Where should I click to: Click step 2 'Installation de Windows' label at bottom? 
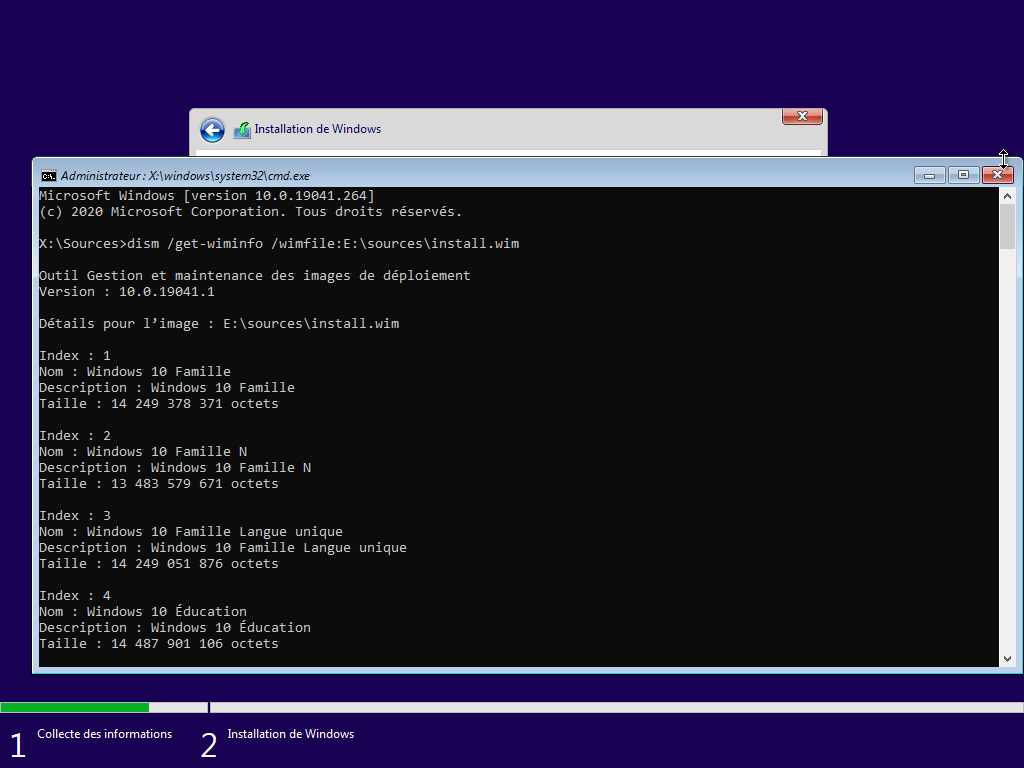tap(291, 734)
